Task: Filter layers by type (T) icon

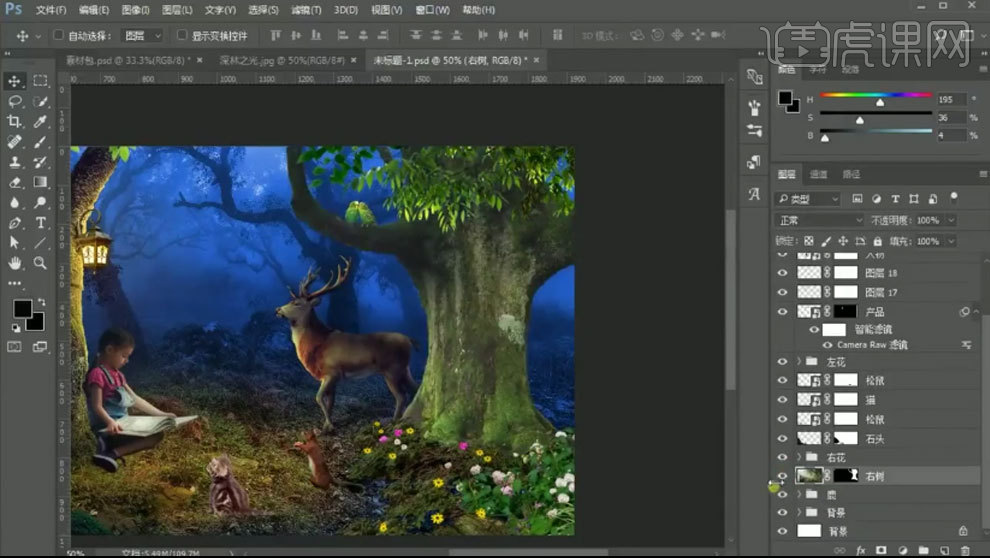Action: tap(895, 199)
